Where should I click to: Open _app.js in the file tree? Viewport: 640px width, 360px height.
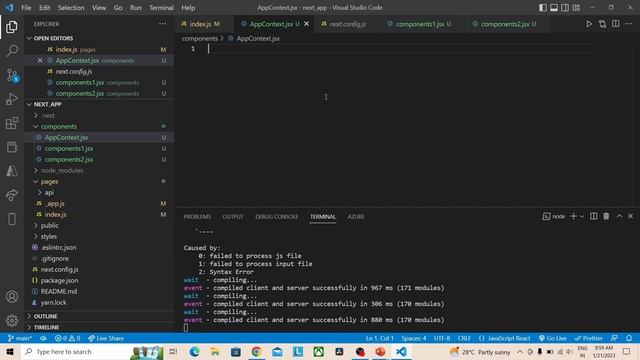pyautogui.click(x=99, y=203)
